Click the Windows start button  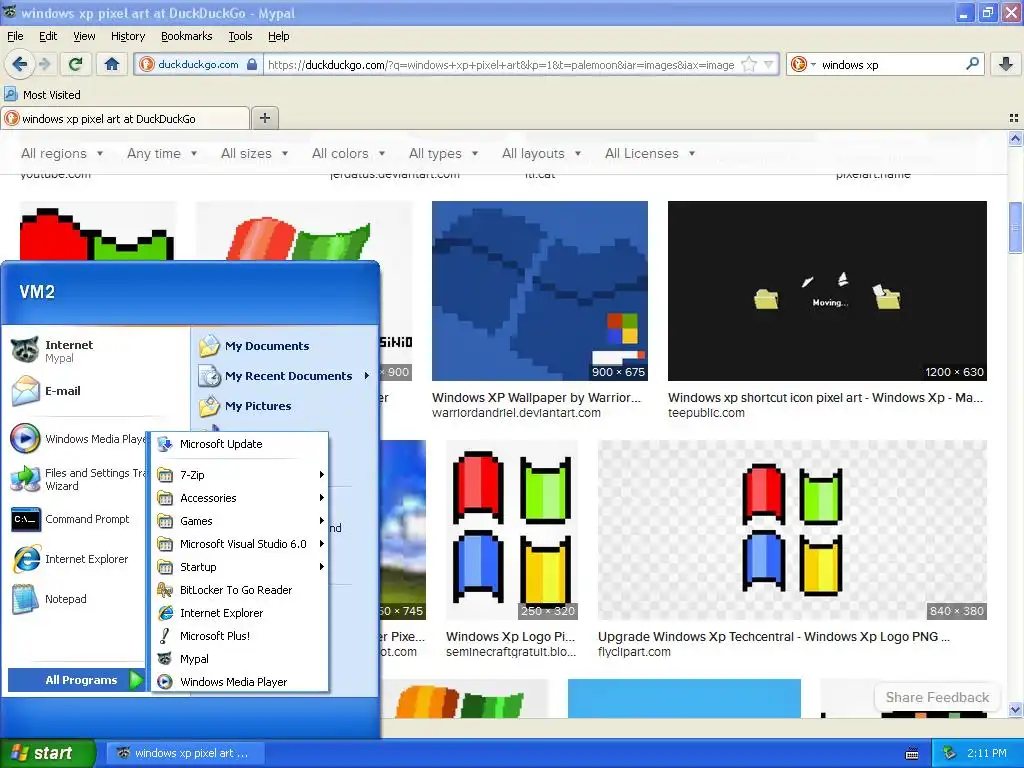coord(47,754)
